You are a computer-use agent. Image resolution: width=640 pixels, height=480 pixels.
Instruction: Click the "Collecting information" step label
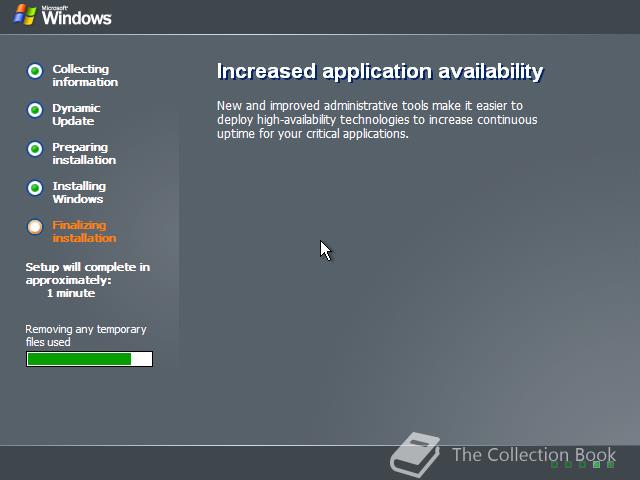tap(85, 76)
